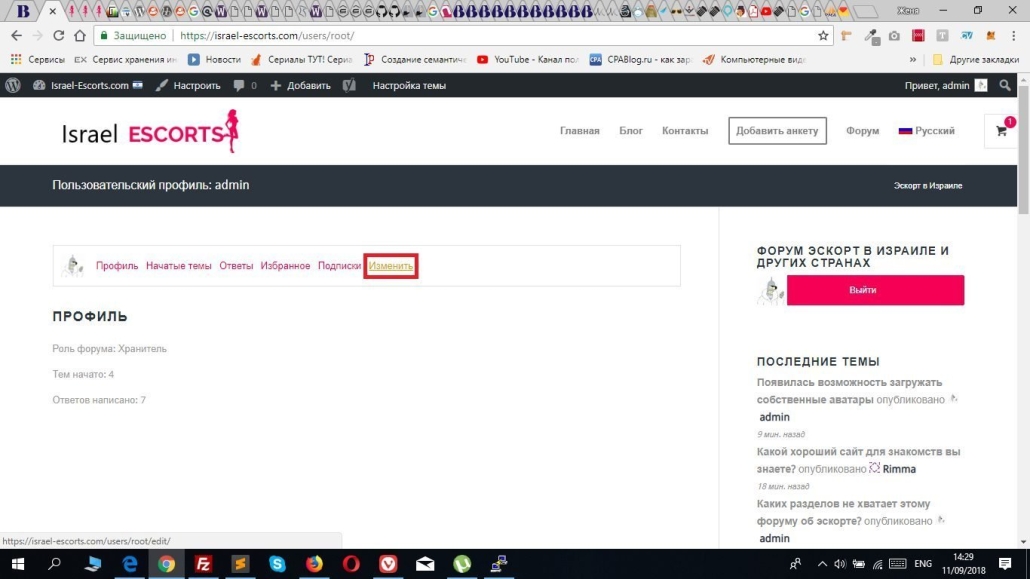Open the YouTube bookmark
The height and width of the screenshot is (579, 1030).
[x=527, y=60]
